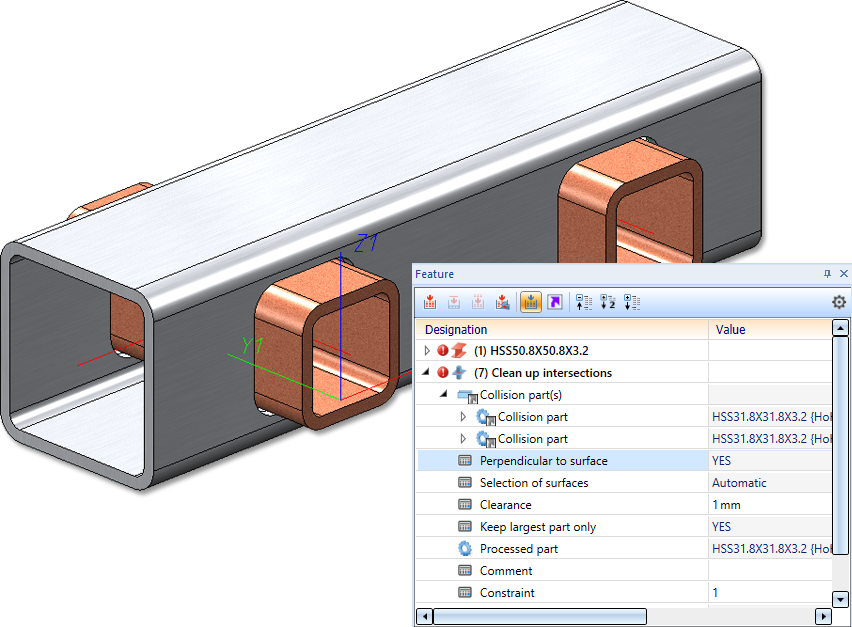Expand all feature entries with down-arrow icon
Viewport: 852px width, 627px height.
pyautogui.click(x=632, y=302)
